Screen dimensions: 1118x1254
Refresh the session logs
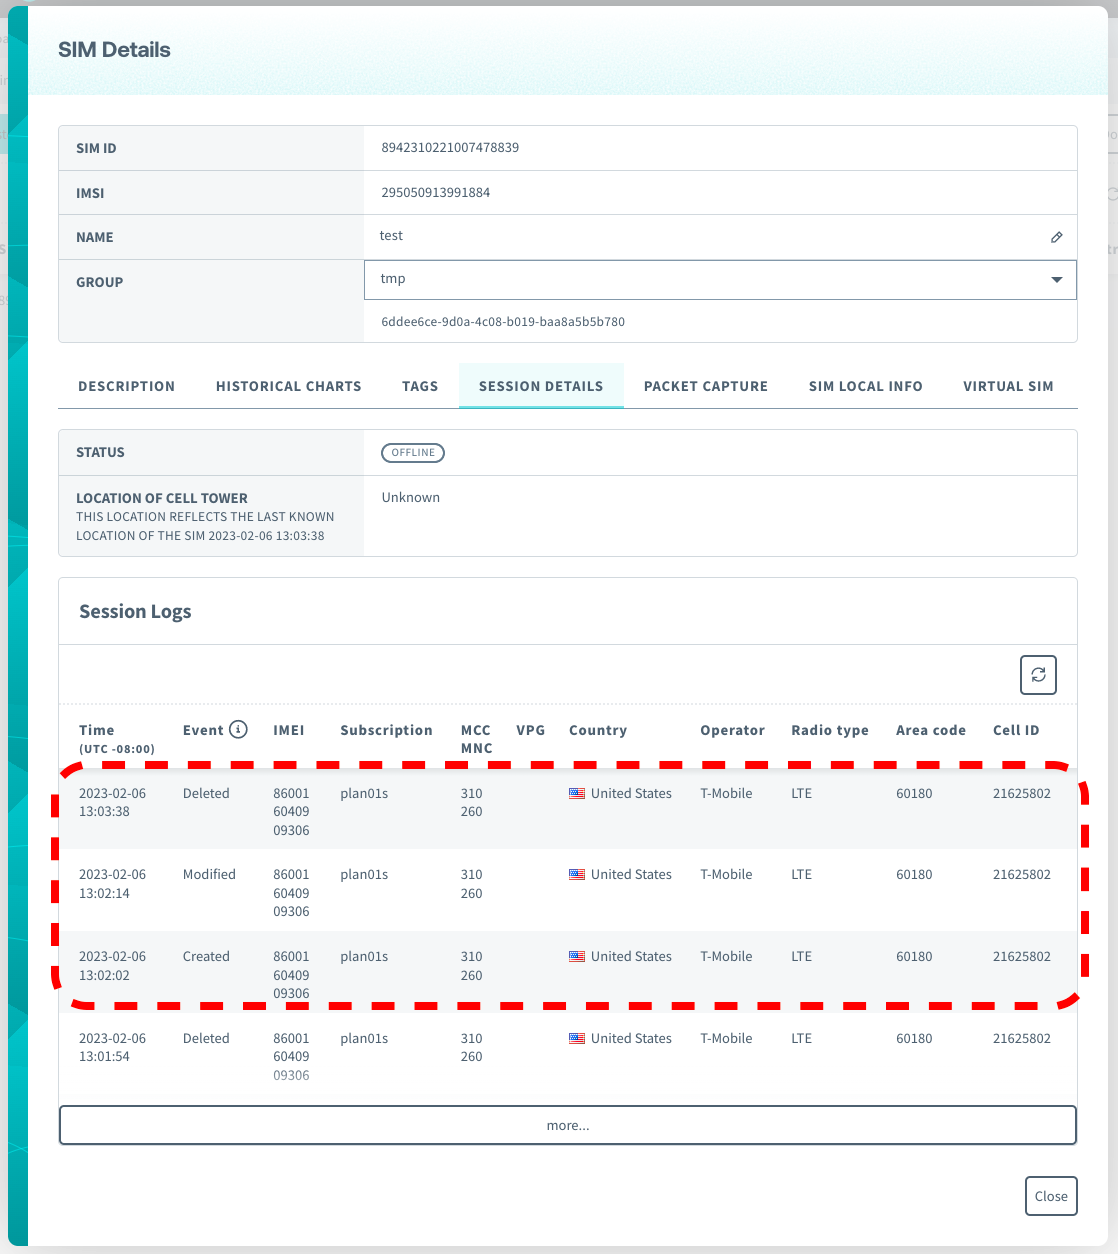pyautogui.click(x=1038, y=675)
